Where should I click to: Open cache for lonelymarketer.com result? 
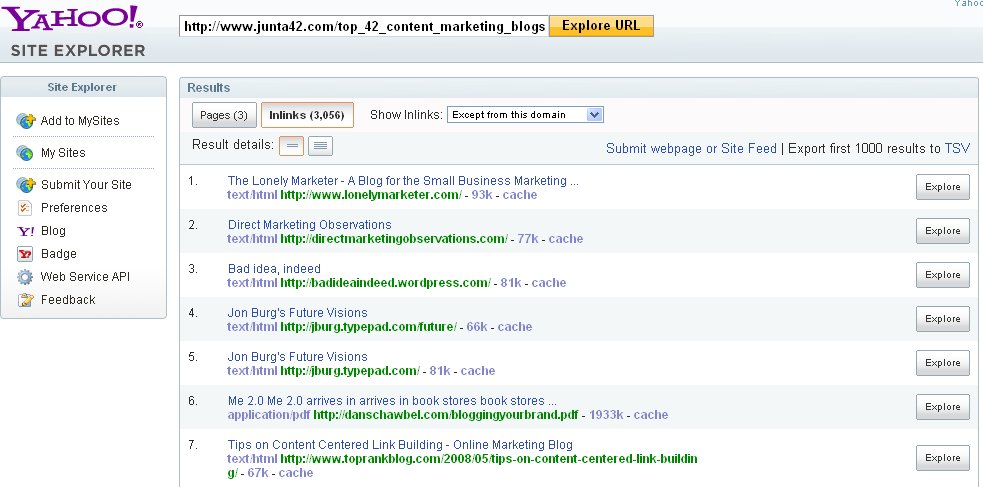(x=520, y=195)
